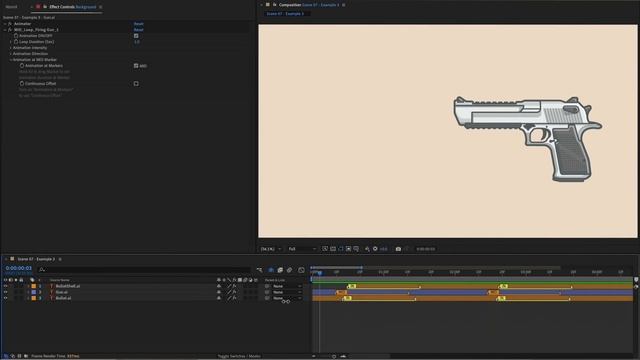Open Show Channel and color management
The width and height of the screenshot is (640, 360).
[367, 249]
